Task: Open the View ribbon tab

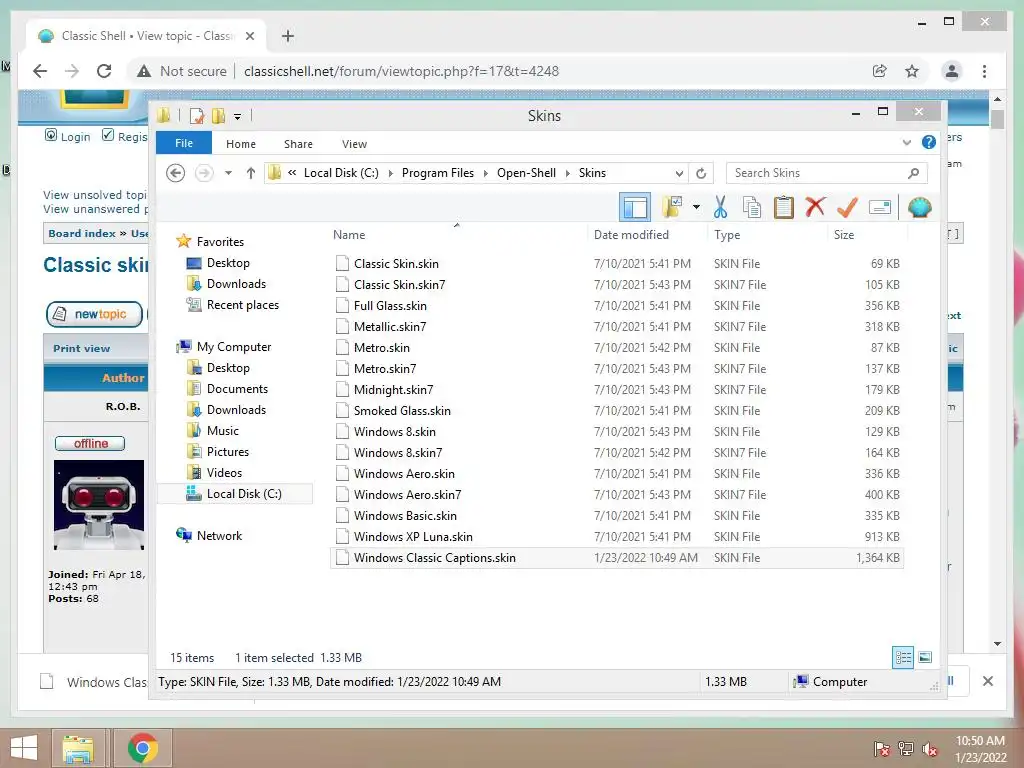Action: [354, 144]
